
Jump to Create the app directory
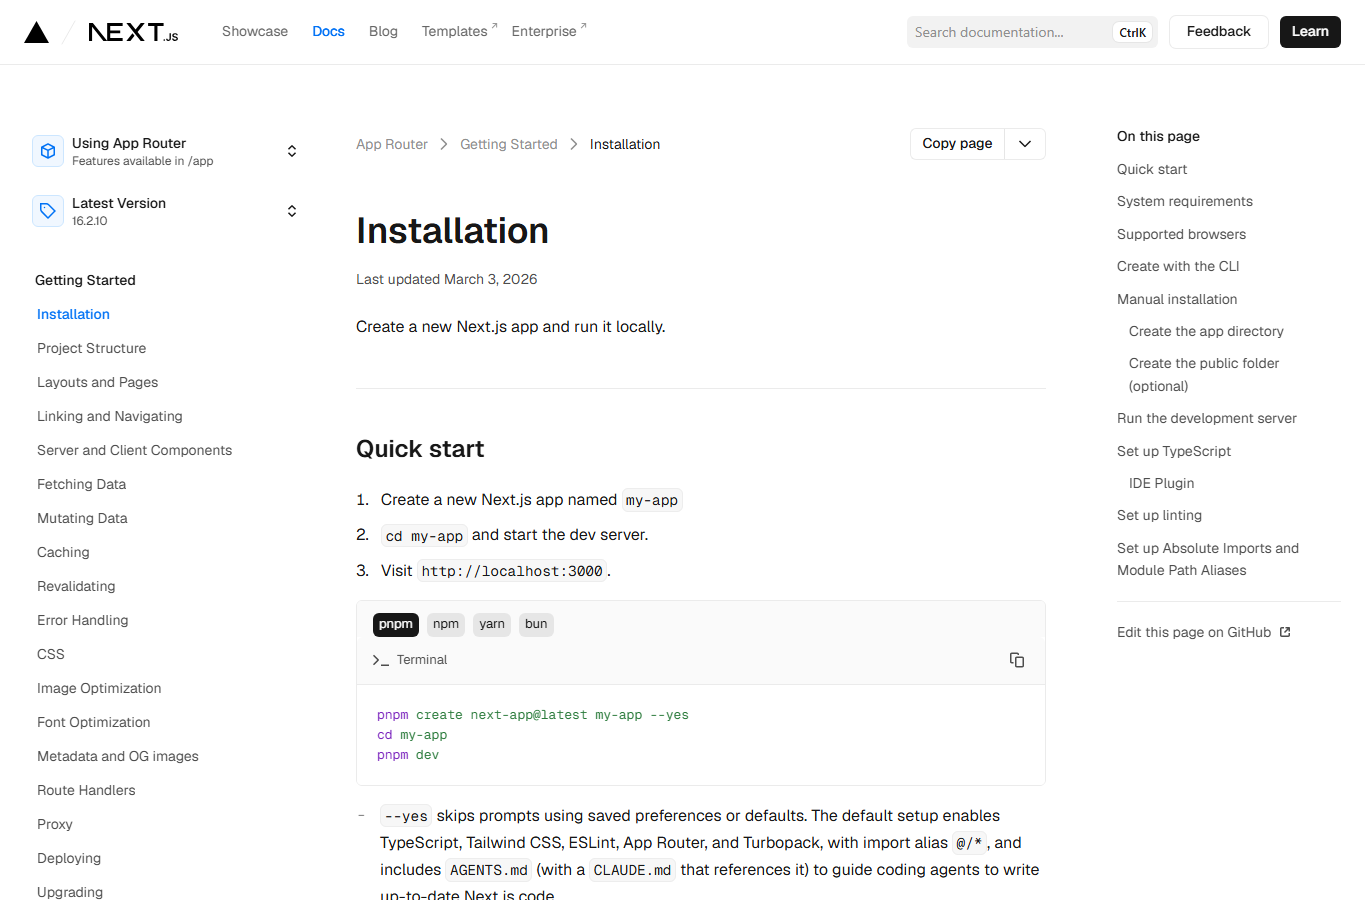(x=1206, y=331)
